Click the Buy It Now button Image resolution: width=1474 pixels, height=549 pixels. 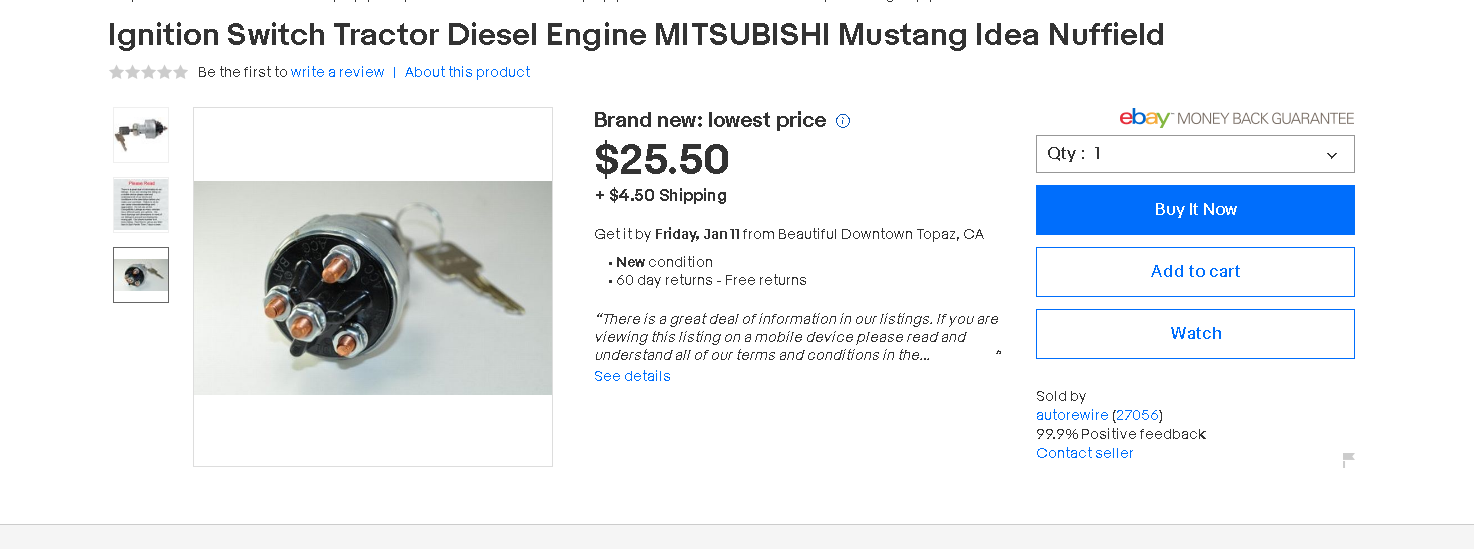tap(1195, 210)
